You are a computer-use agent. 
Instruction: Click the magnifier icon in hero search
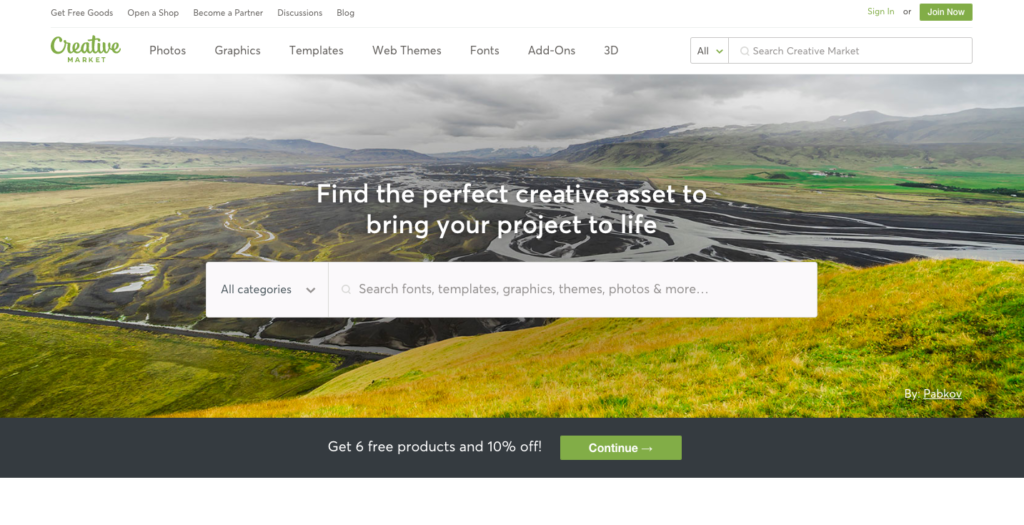point(346,289)
